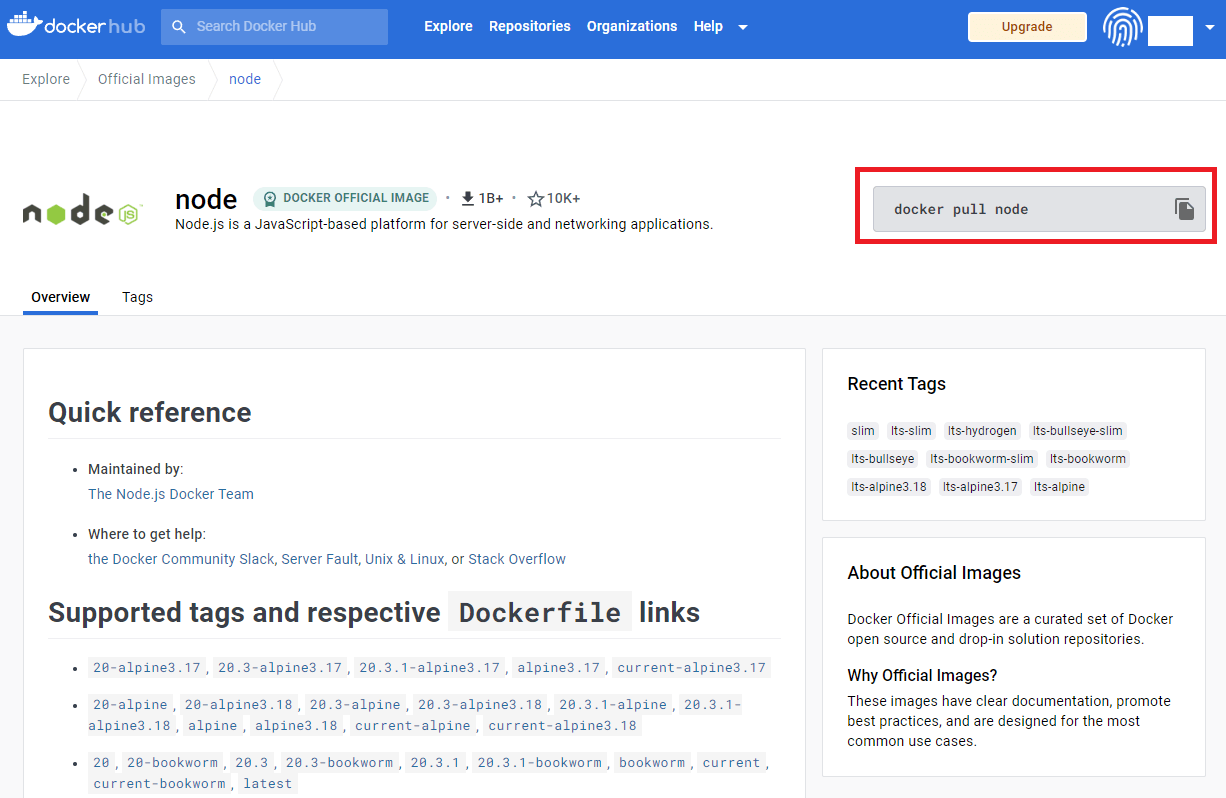Select the lts-alpine3.17 recent tag

pyautogui.click(x=980, y=487)
